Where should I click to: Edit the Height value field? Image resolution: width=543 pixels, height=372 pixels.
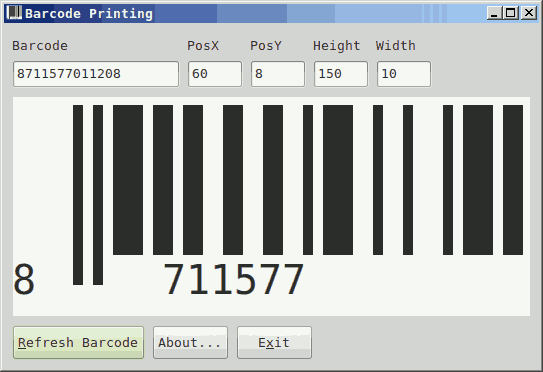tap(341, 74)
